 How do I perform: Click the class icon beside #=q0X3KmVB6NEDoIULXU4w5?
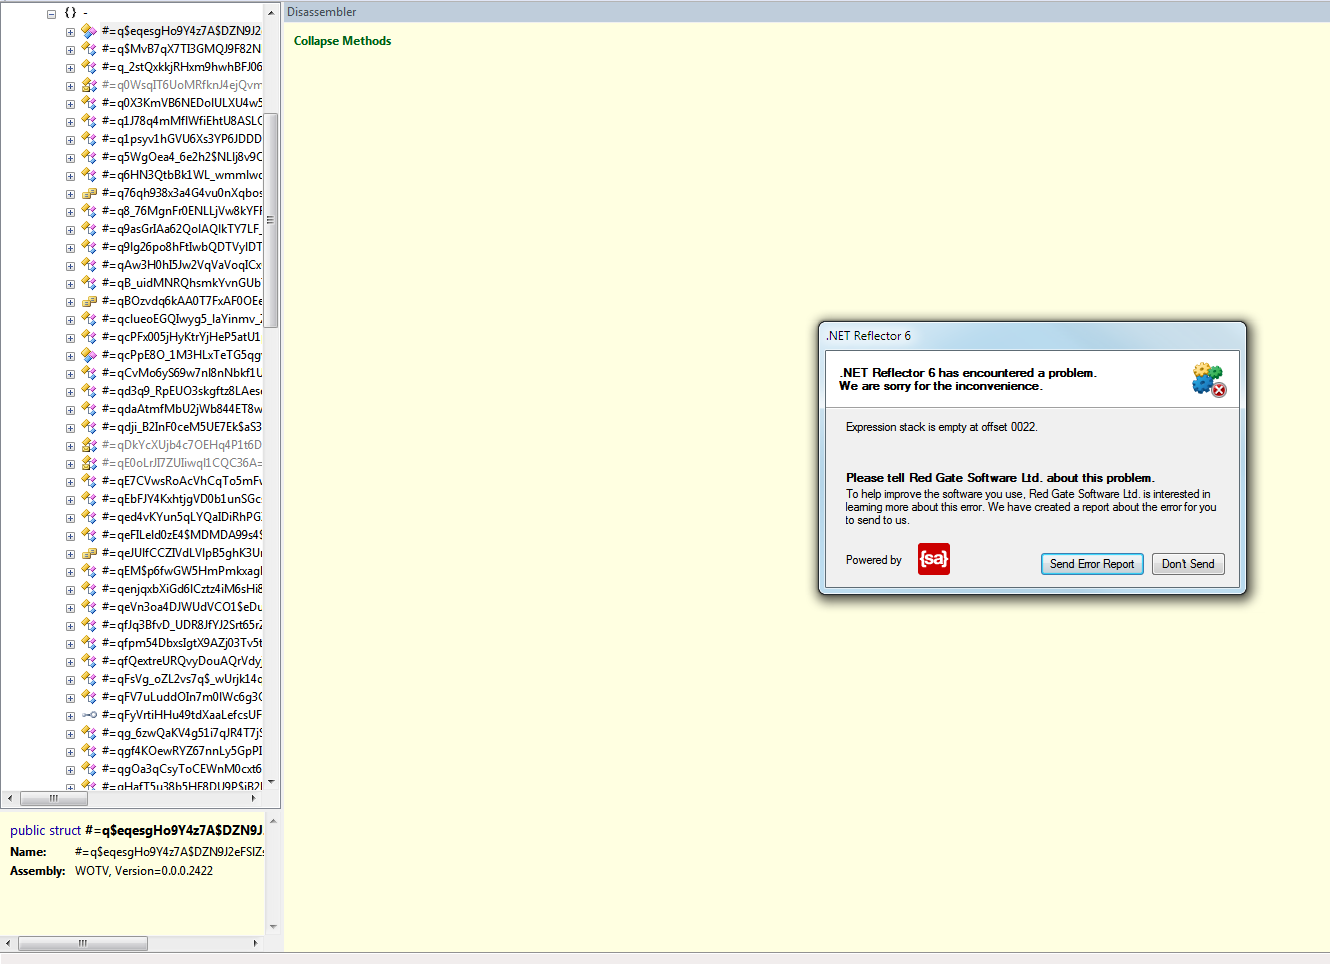[x=89, y=103]
